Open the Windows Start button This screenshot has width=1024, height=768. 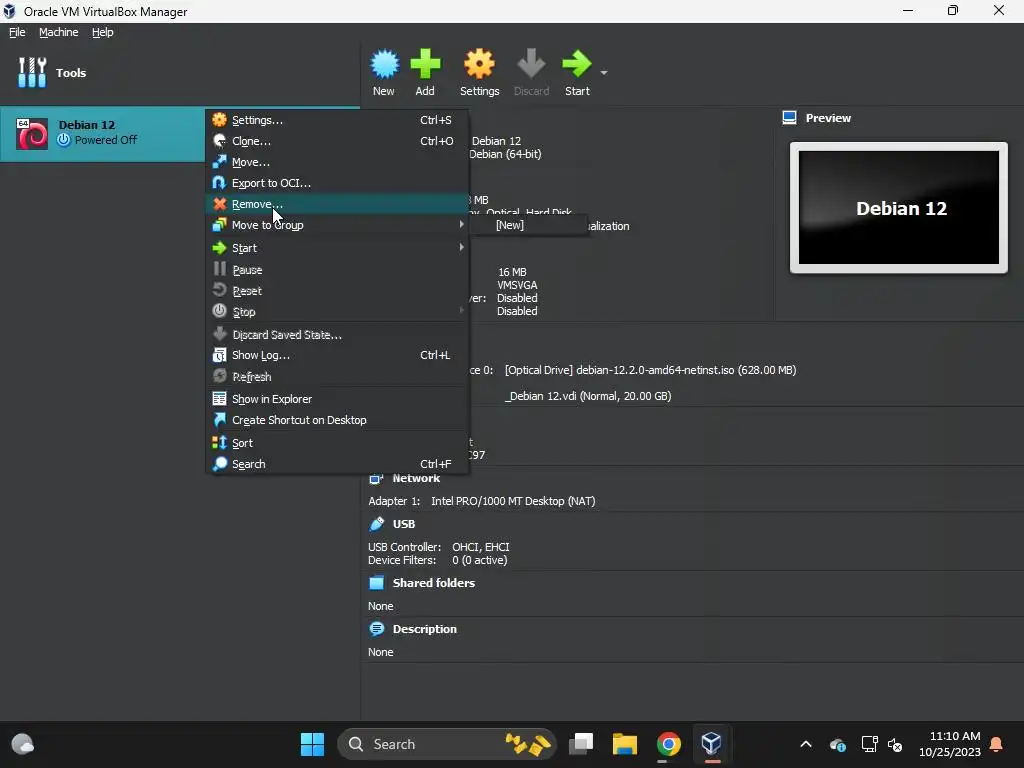point(312,744)
